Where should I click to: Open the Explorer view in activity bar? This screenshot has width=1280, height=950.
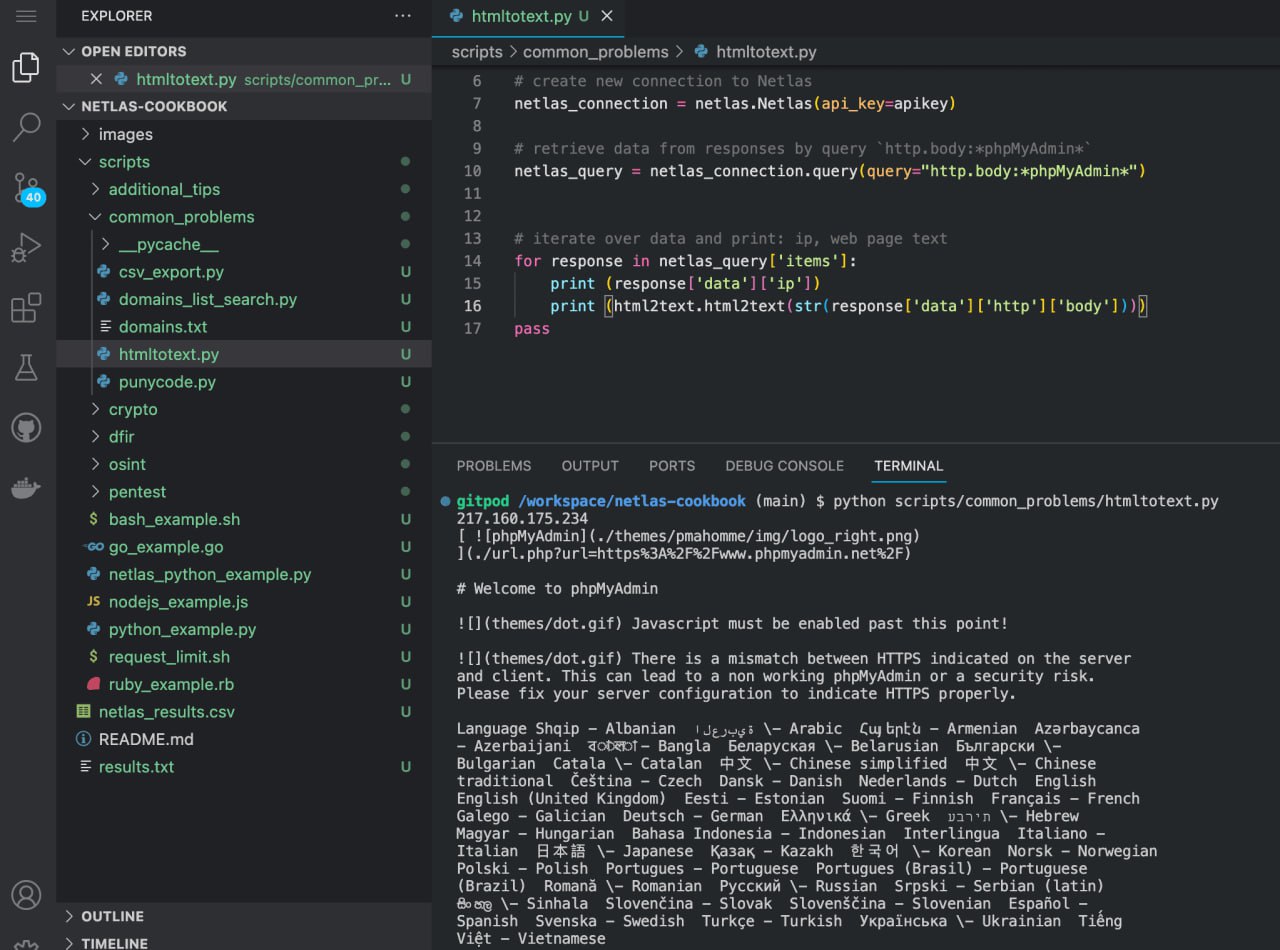pos(26,67)
